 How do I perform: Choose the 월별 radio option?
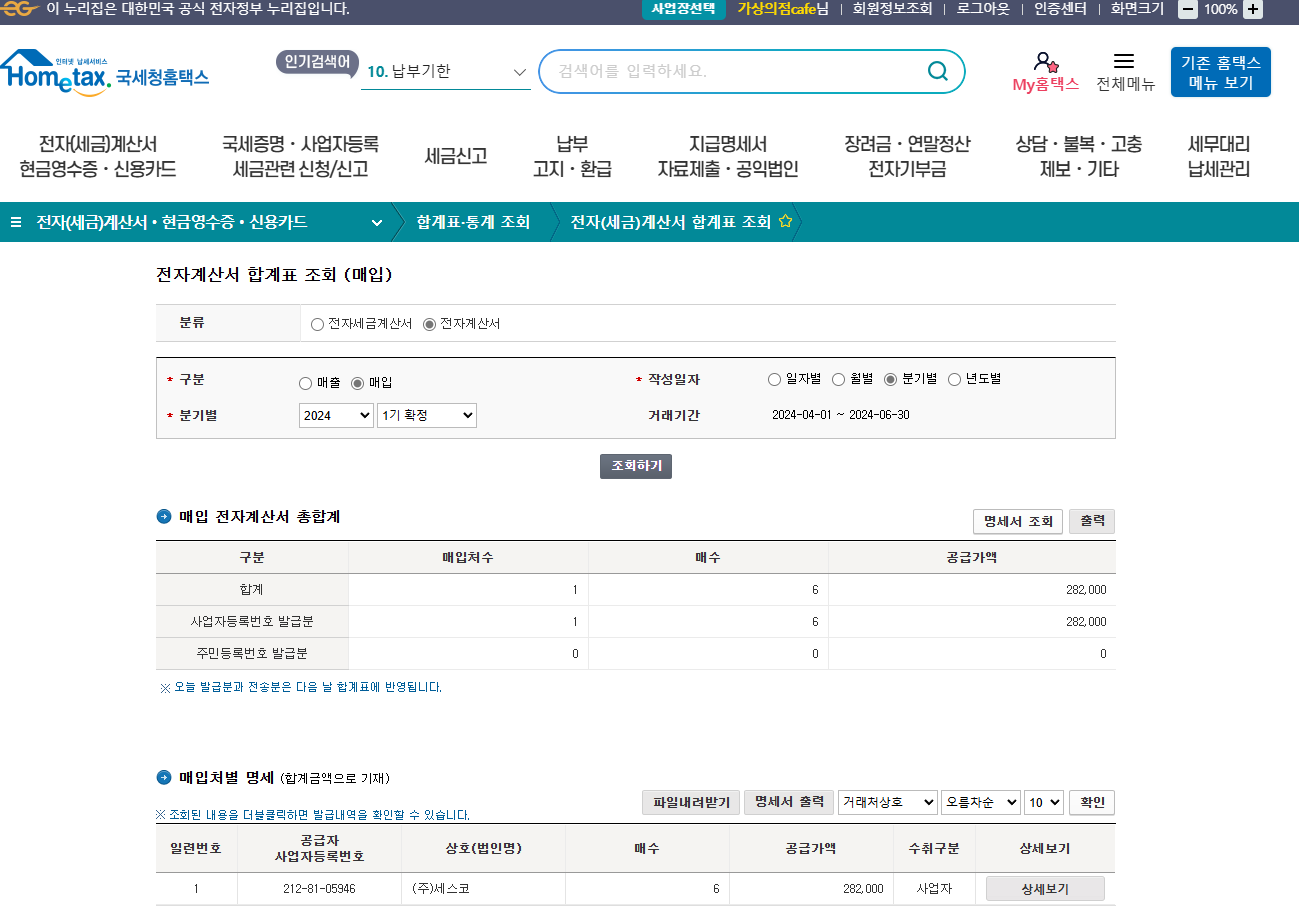tap(839, 379)
